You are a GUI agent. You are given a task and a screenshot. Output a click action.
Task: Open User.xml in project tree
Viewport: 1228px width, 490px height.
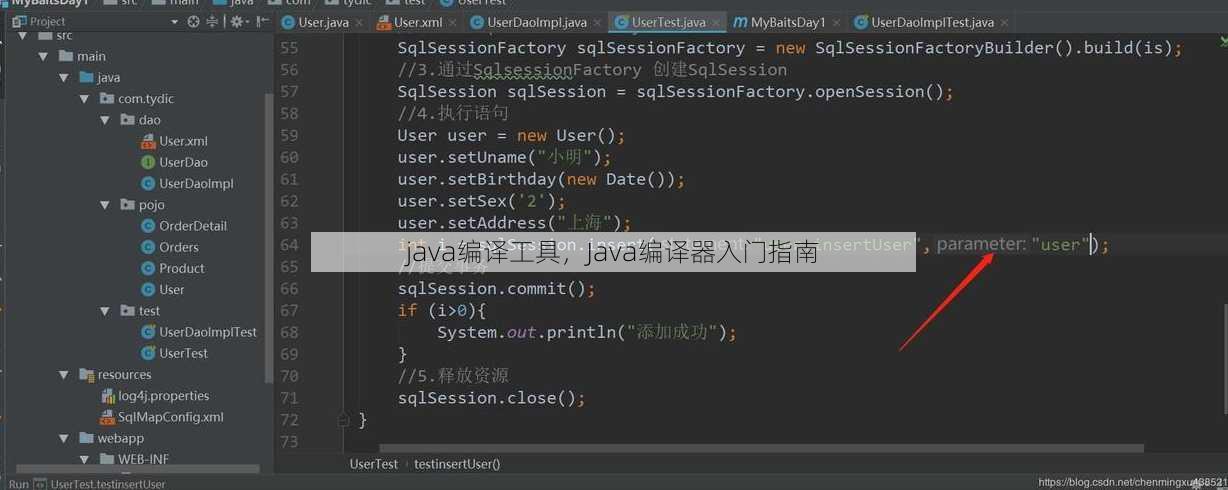pos(183,141)
